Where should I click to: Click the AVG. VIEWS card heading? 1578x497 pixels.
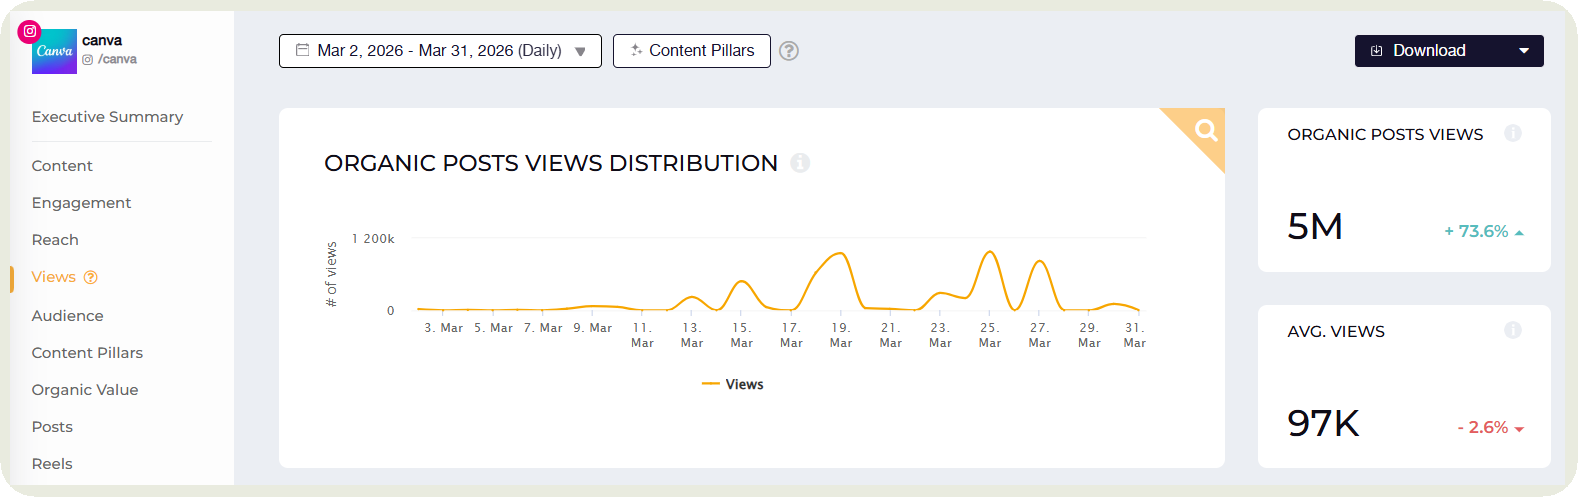click(x=1336, y=331)
